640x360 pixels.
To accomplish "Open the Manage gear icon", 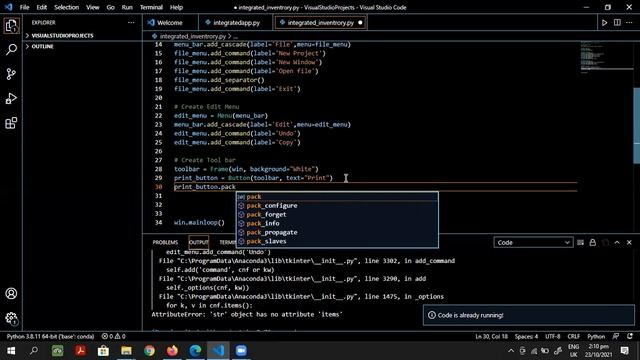I will point(11,318).
